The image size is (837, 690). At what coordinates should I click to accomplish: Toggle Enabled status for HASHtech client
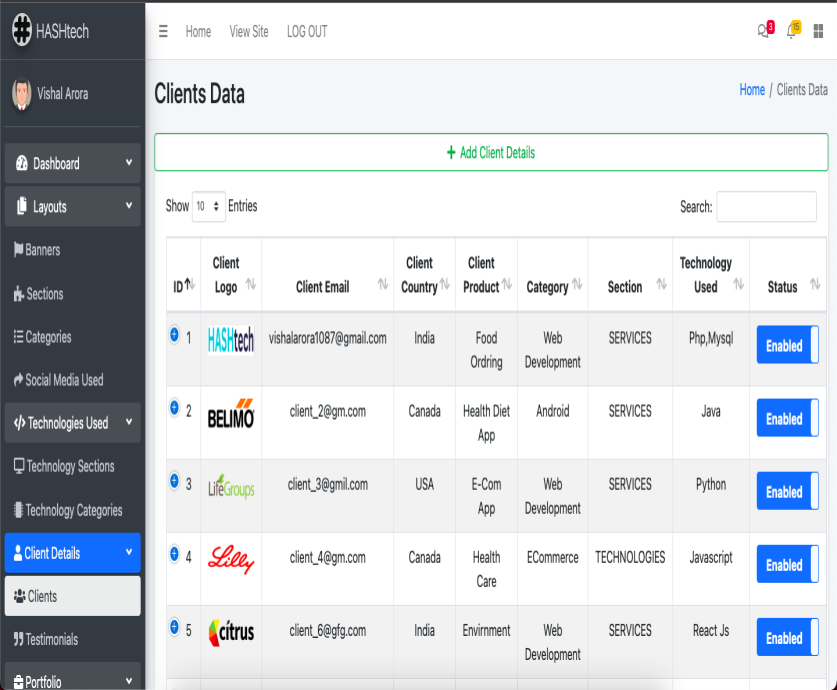pos(787,345)
